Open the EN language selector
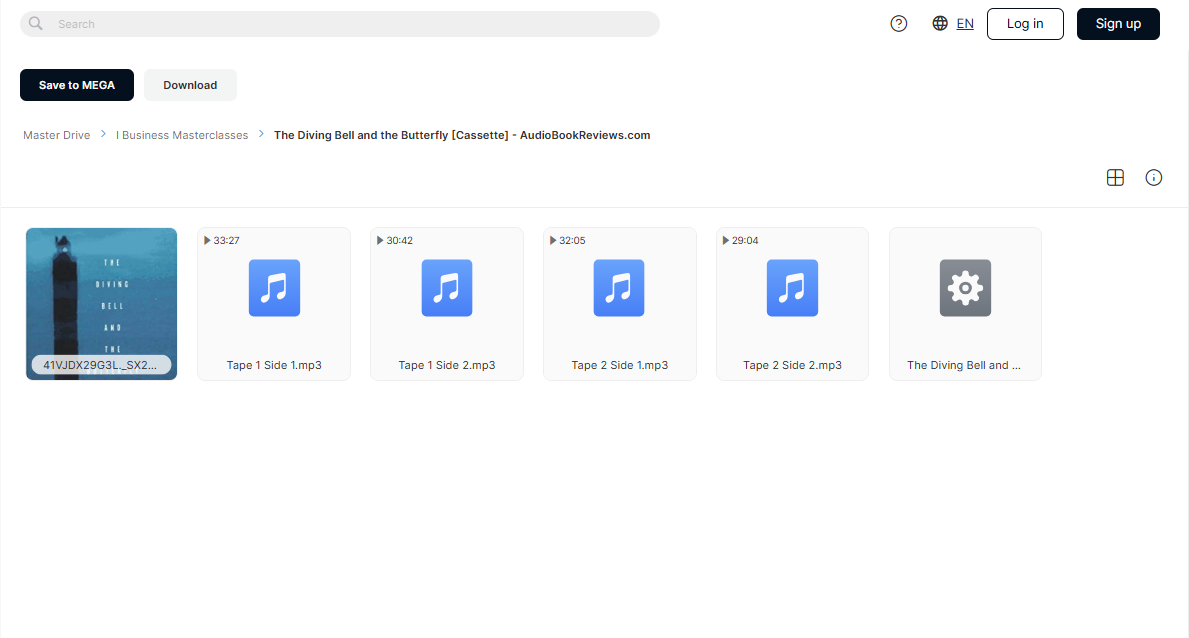Screen dimensions: 1189x638 [x=965, y=24]
